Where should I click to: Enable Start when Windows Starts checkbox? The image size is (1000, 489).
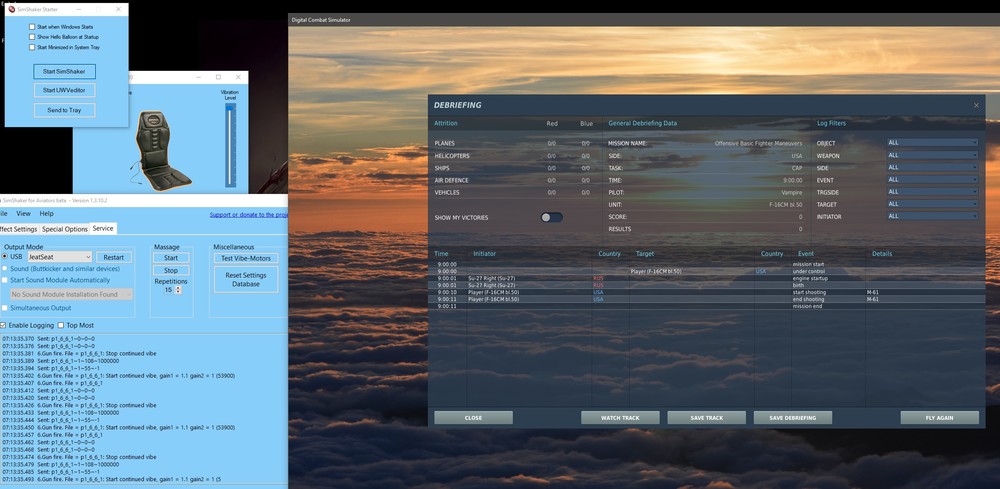pos(32,27)
